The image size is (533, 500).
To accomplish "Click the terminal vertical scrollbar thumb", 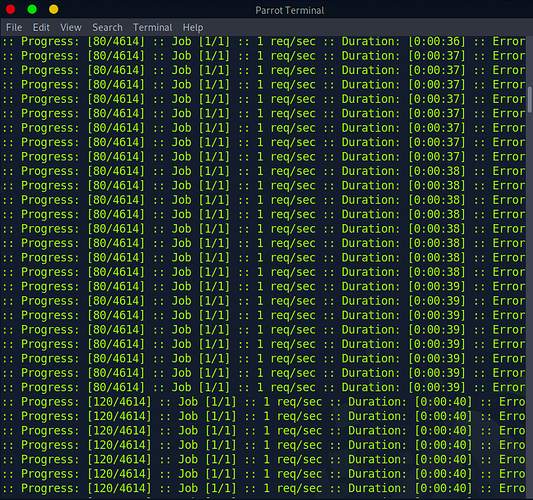I will [x=530, y=99].
